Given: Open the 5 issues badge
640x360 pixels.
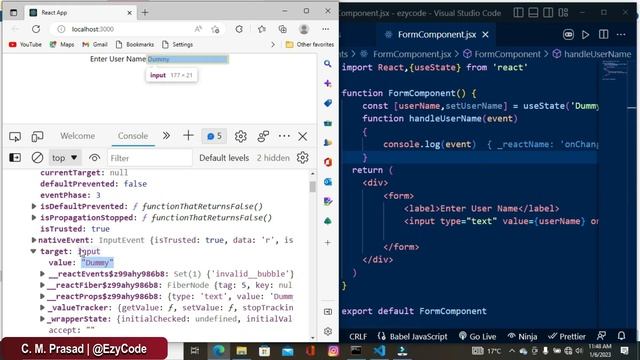Looking at the screenshot, I should tap(215, 136).
